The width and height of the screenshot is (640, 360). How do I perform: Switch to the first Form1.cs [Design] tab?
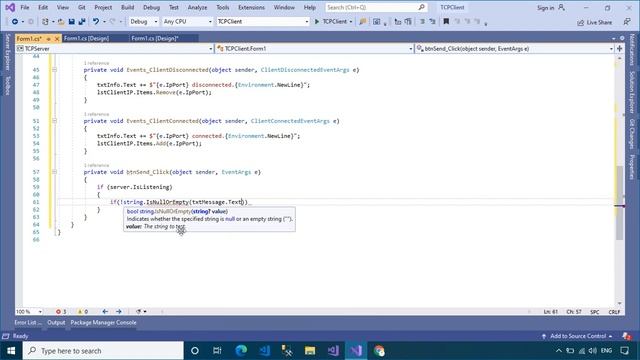click(87, 38)
